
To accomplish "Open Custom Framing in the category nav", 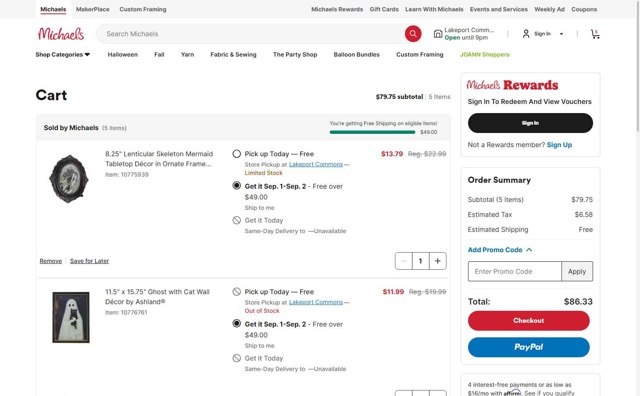I will (420, 55).
